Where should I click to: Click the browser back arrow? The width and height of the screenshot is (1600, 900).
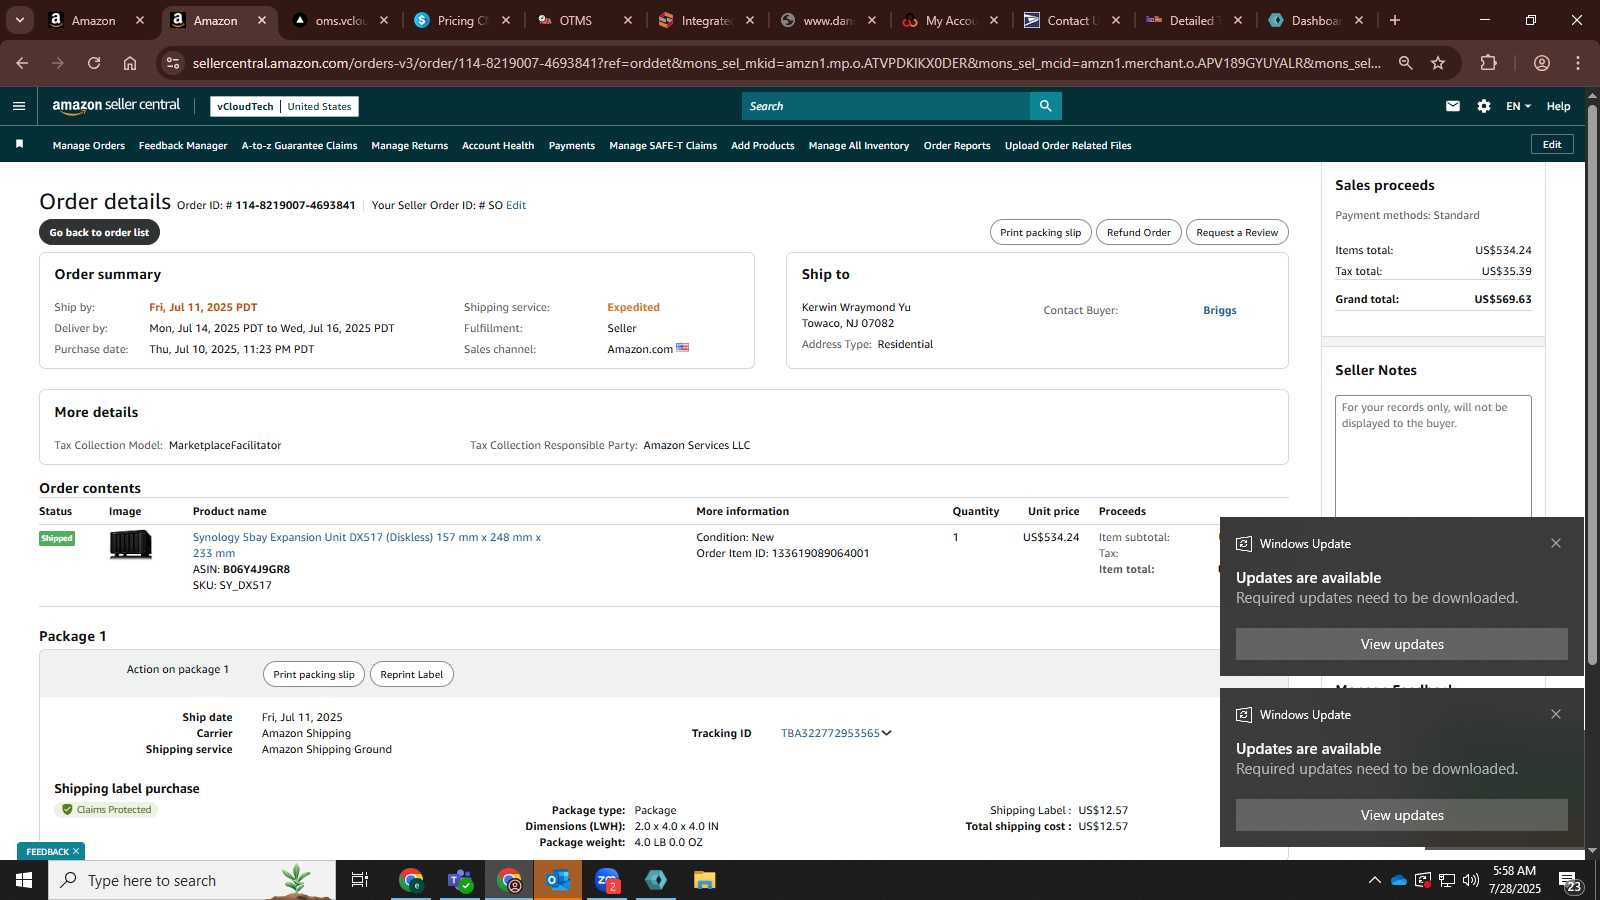pyautogui.click(x=22, y=63)
